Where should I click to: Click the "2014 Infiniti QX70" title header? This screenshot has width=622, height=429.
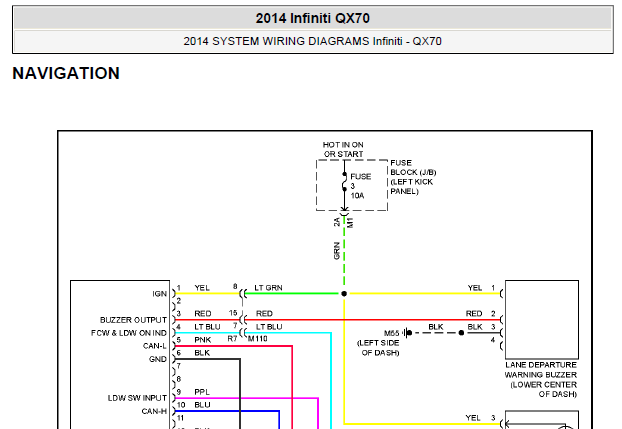tap(313, 18)
